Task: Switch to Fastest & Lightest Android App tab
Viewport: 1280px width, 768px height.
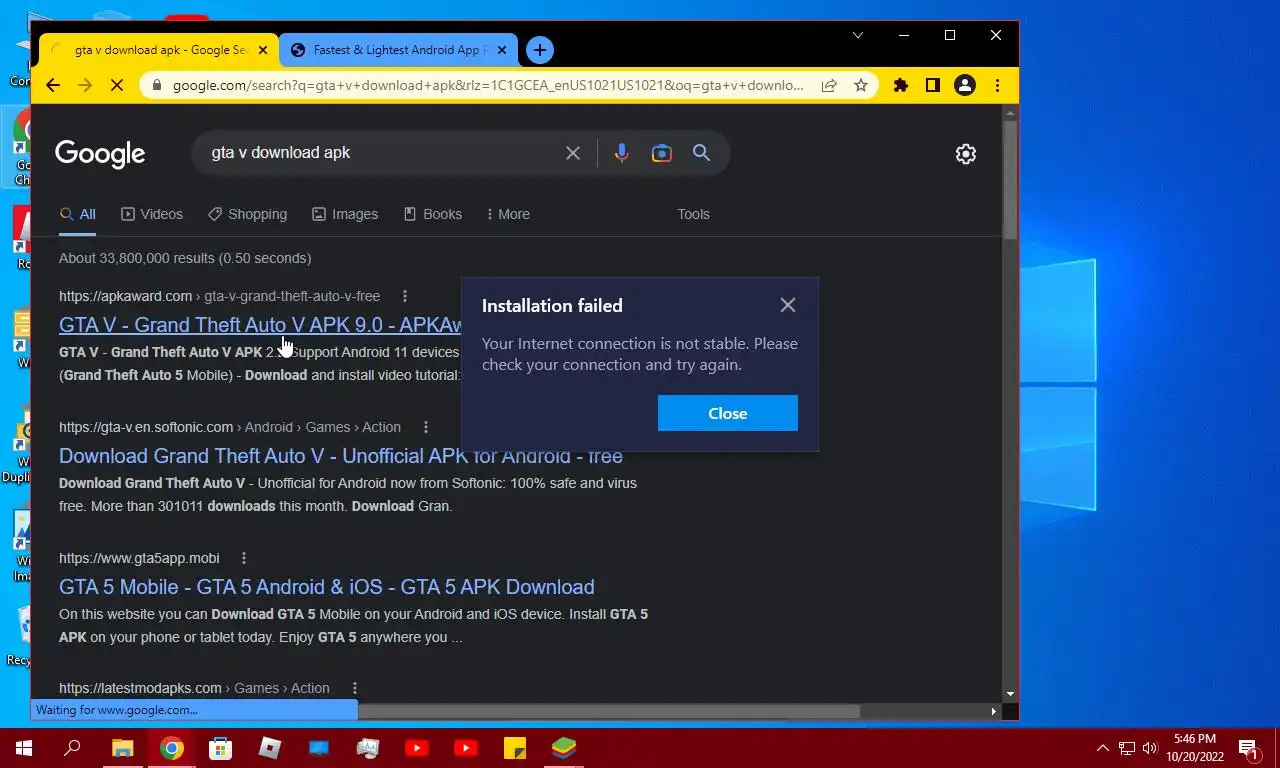Action: coord(398,49)
